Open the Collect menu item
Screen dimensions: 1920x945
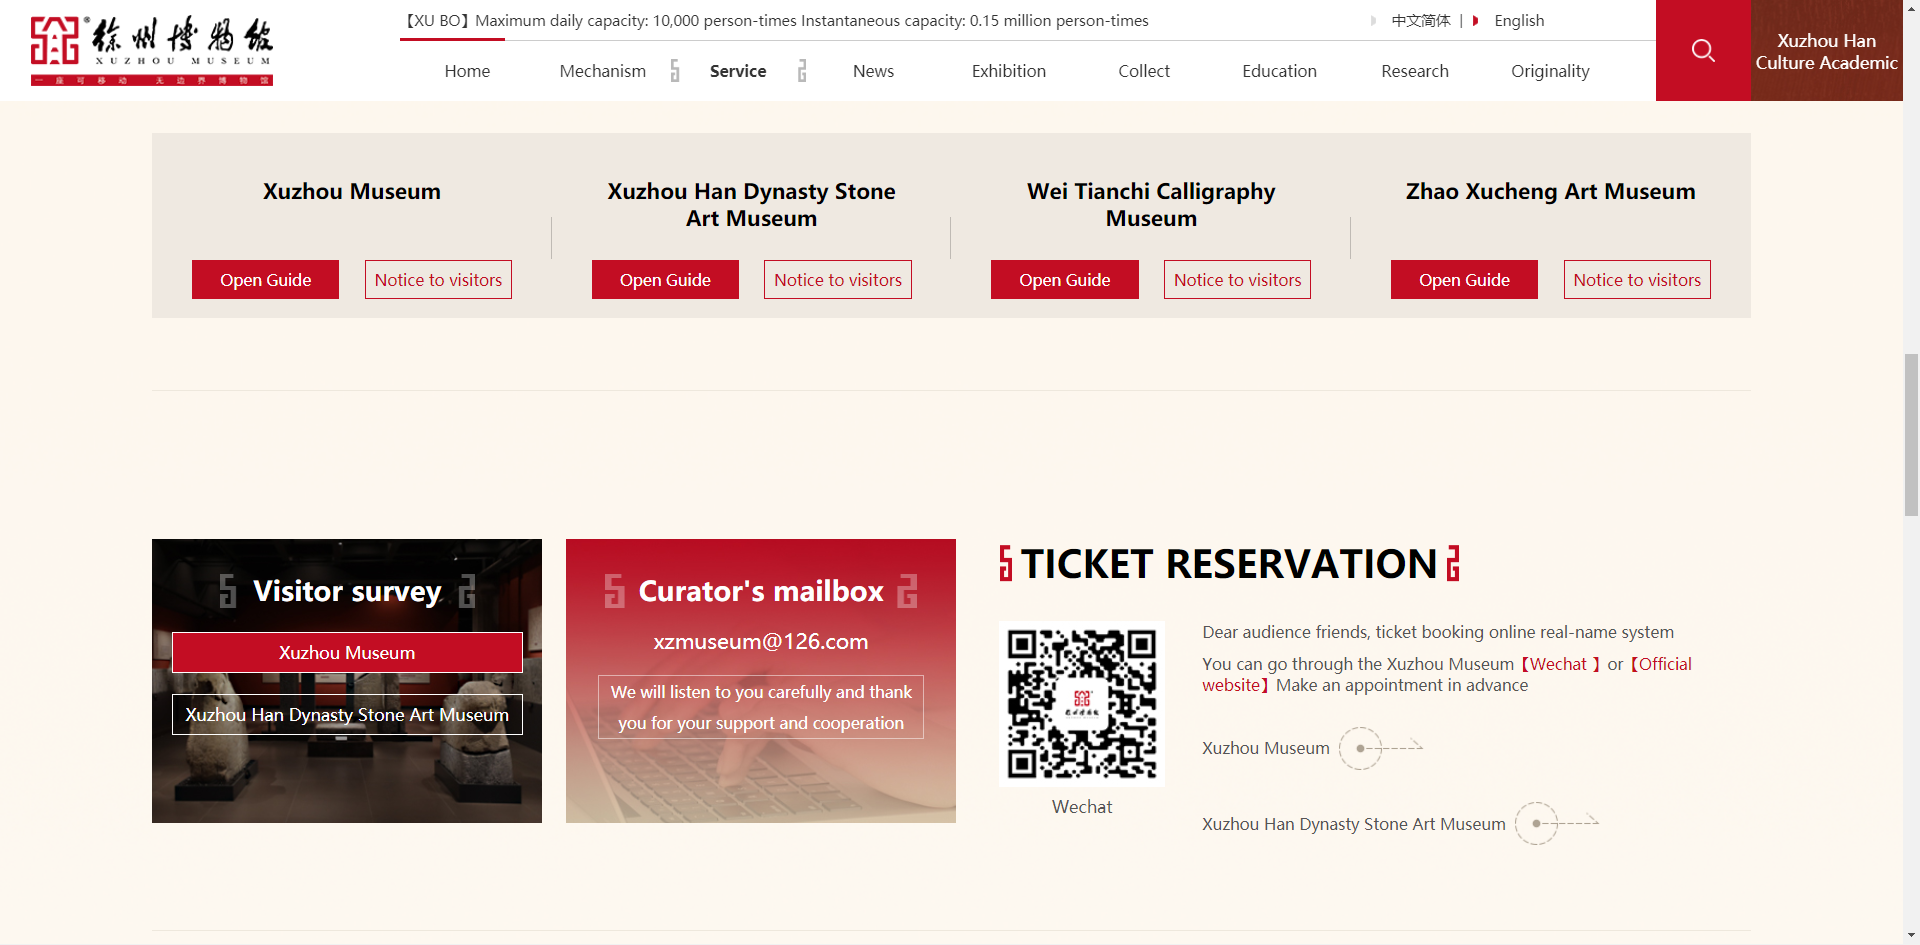(1144, 71)
